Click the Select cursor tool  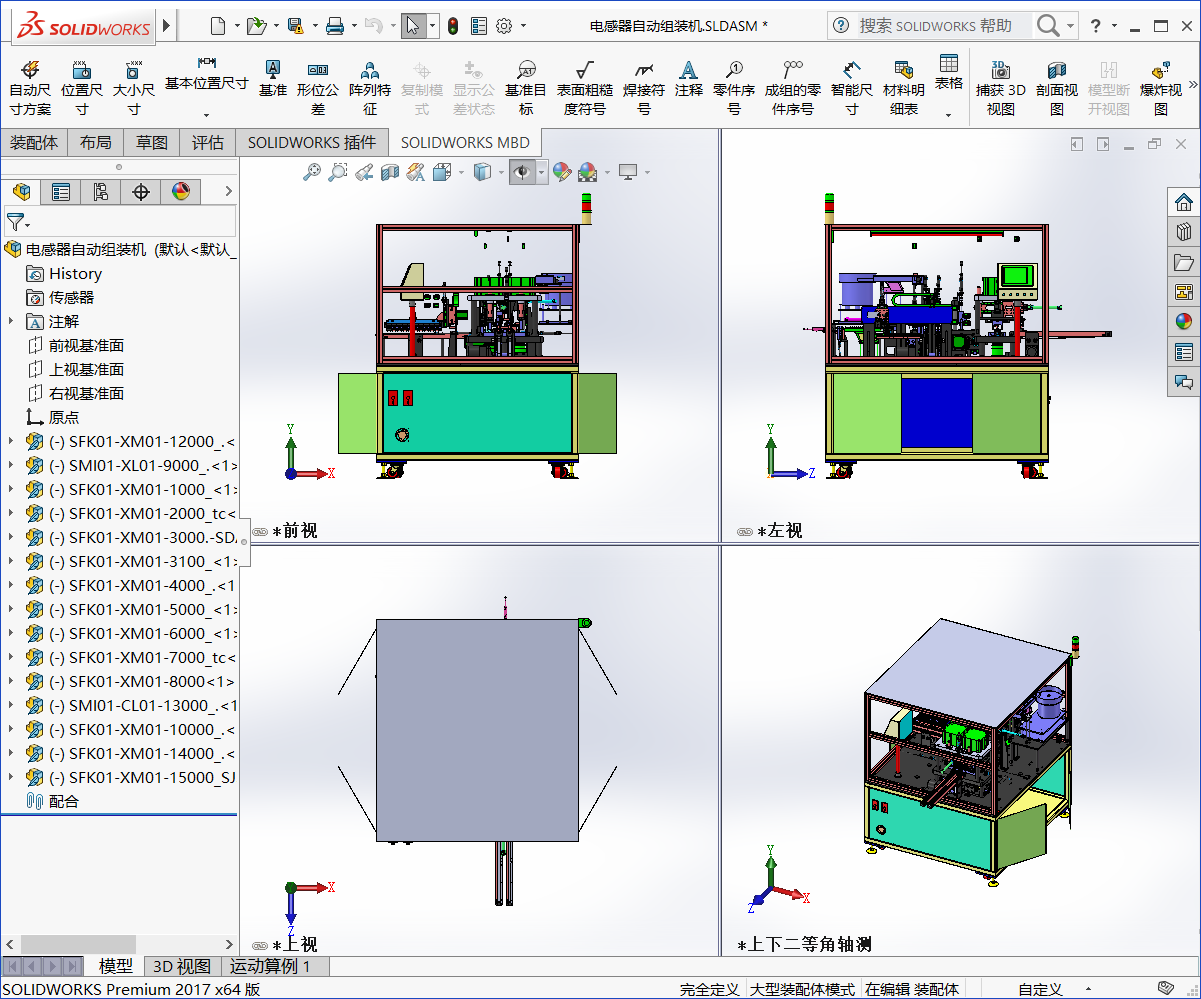click(x=414, y=25)
